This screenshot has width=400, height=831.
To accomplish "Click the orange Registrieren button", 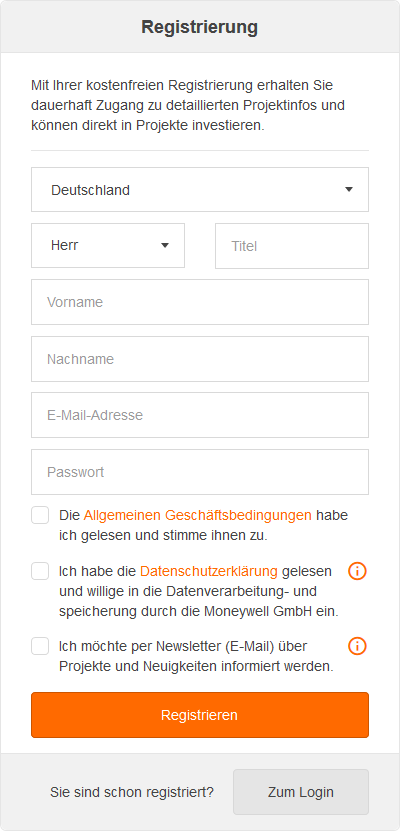I will (200, 715).
